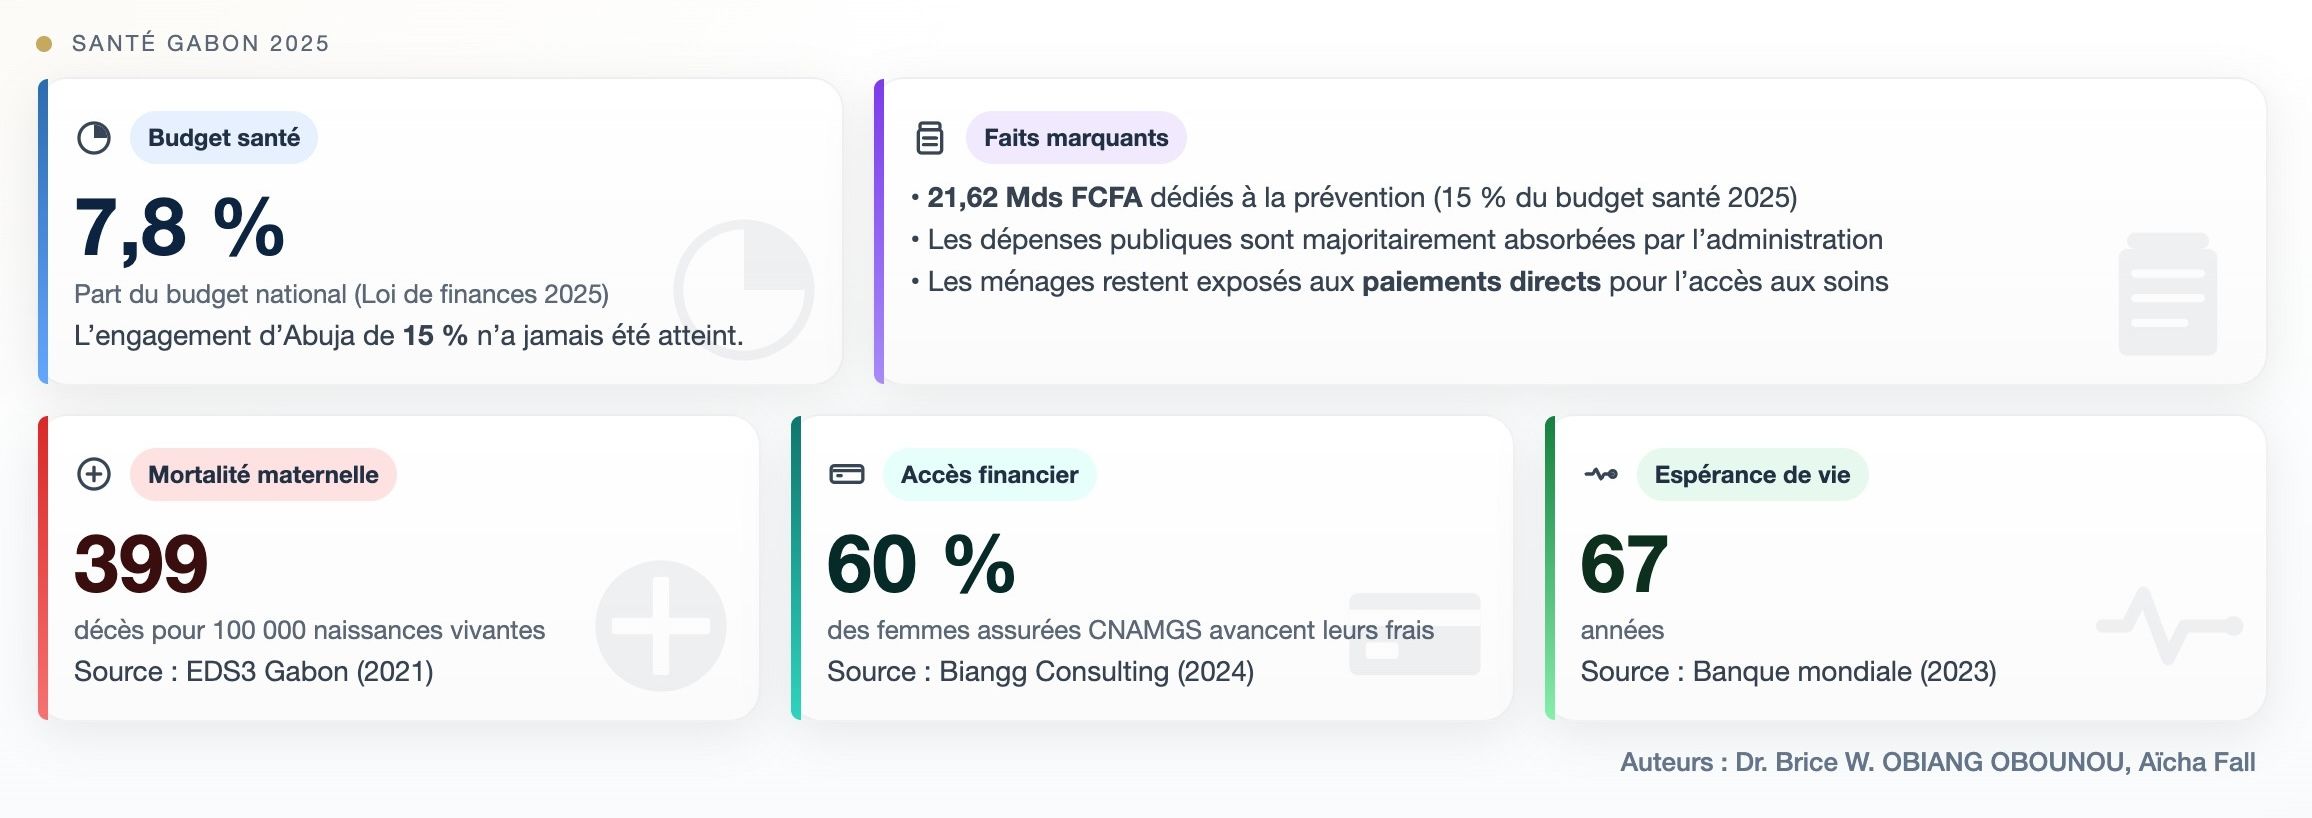2312x818 pixels.
Task: Select the Accès financier badge
Action: coord(989,474)
